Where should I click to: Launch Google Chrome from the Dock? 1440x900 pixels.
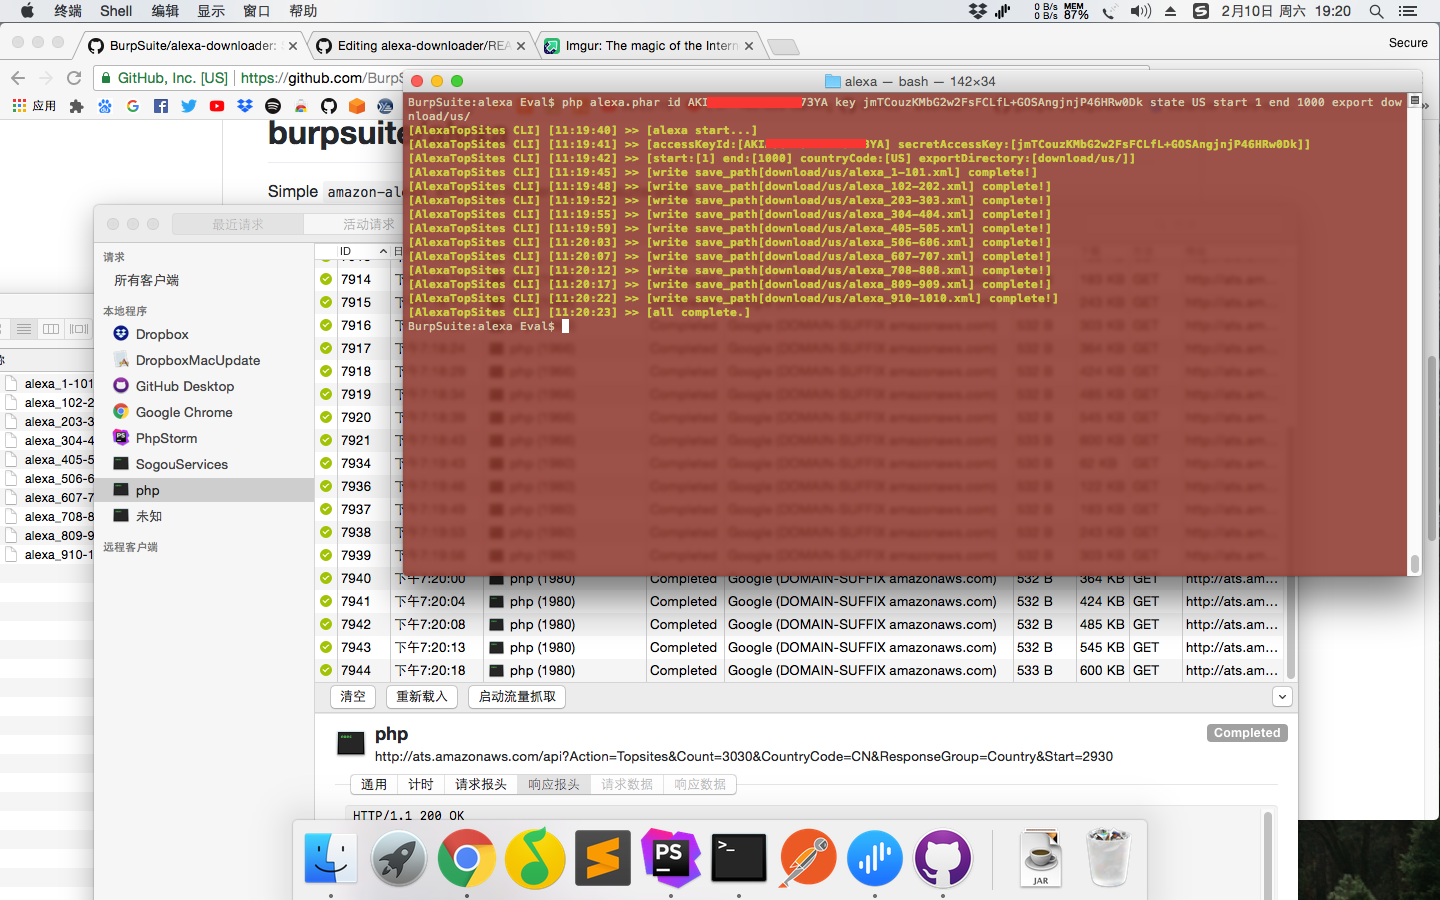pyautogui.click(x=467, y=858)
